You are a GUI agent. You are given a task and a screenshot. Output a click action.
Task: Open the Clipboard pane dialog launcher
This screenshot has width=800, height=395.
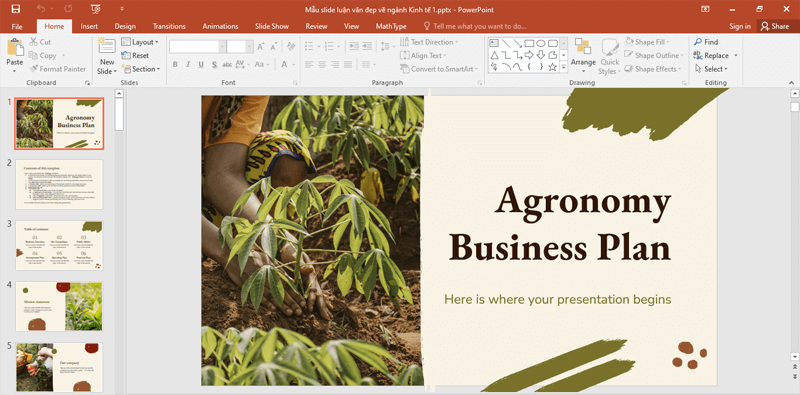coord(87,82)
